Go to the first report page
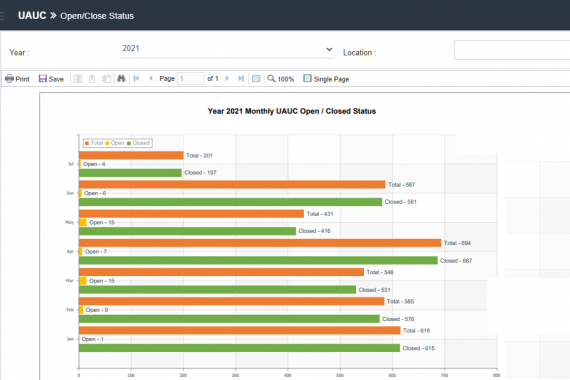Screen dimensions: 570x380 tap(136, 79)
